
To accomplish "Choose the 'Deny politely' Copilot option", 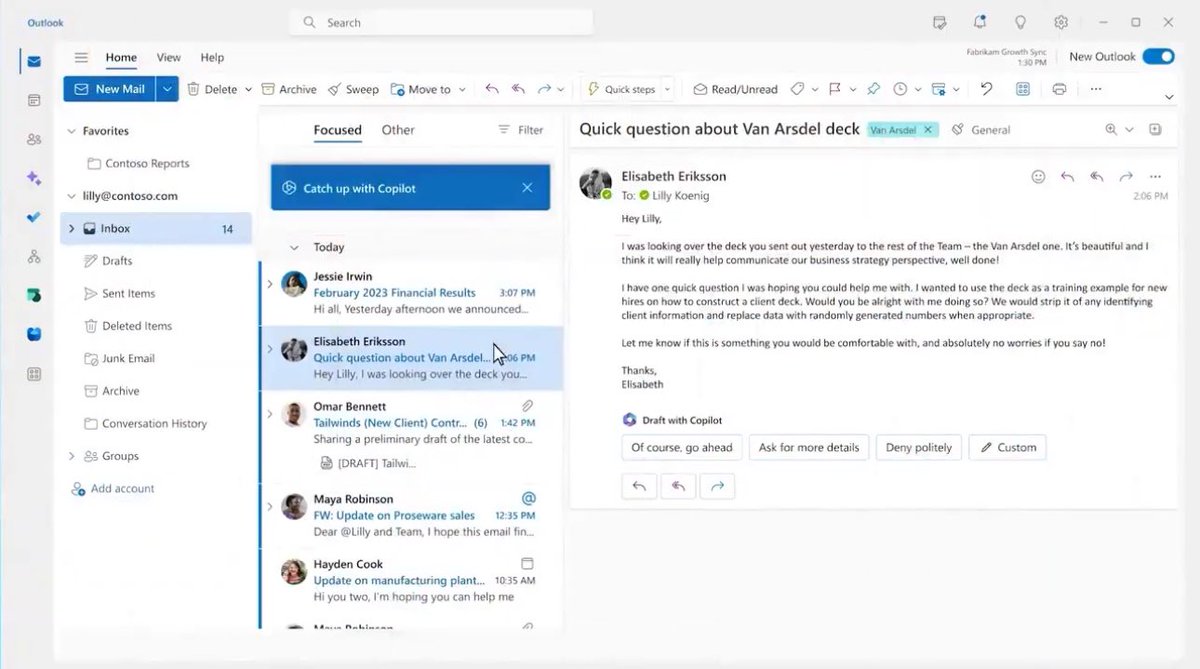I will pos(919,447).
